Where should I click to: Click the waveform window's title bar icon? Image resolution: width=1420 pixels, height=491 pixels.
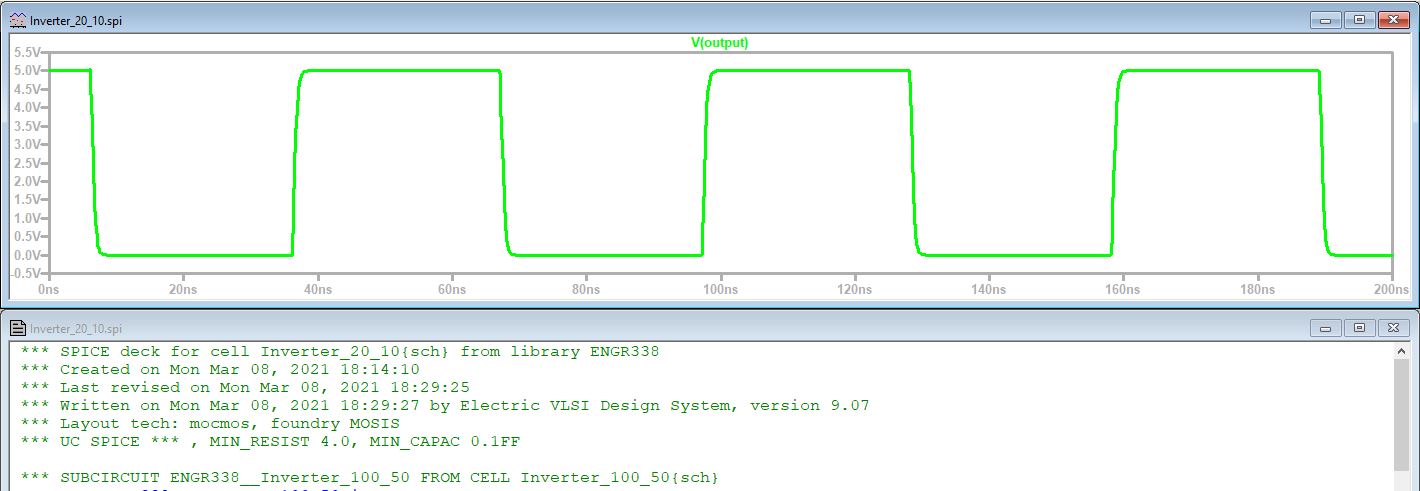click(x=18, y=20)
